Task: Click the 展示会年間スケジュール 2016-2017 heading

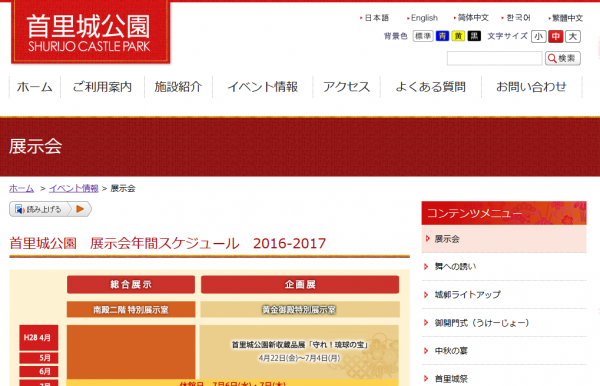Action: tap(168, 243)
